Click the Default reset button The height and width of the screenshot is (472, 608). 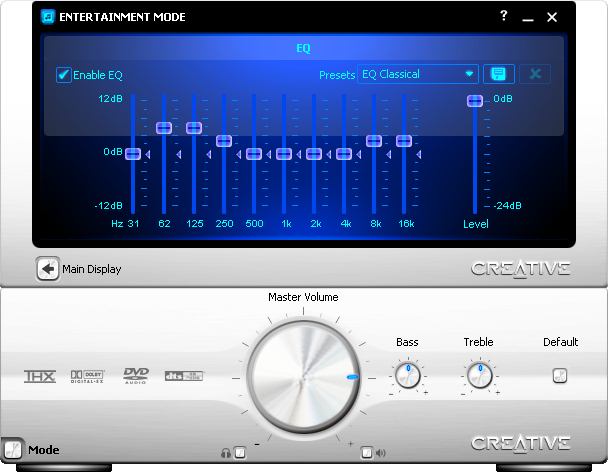tap(560, 376)
